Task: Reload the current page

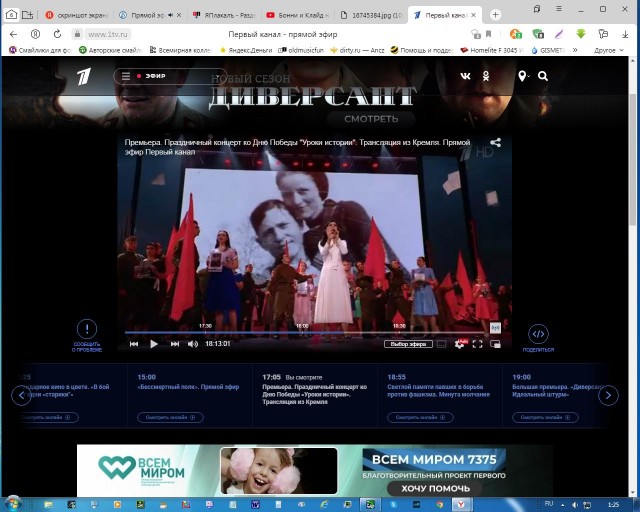Action: click(x=57, y=34)
